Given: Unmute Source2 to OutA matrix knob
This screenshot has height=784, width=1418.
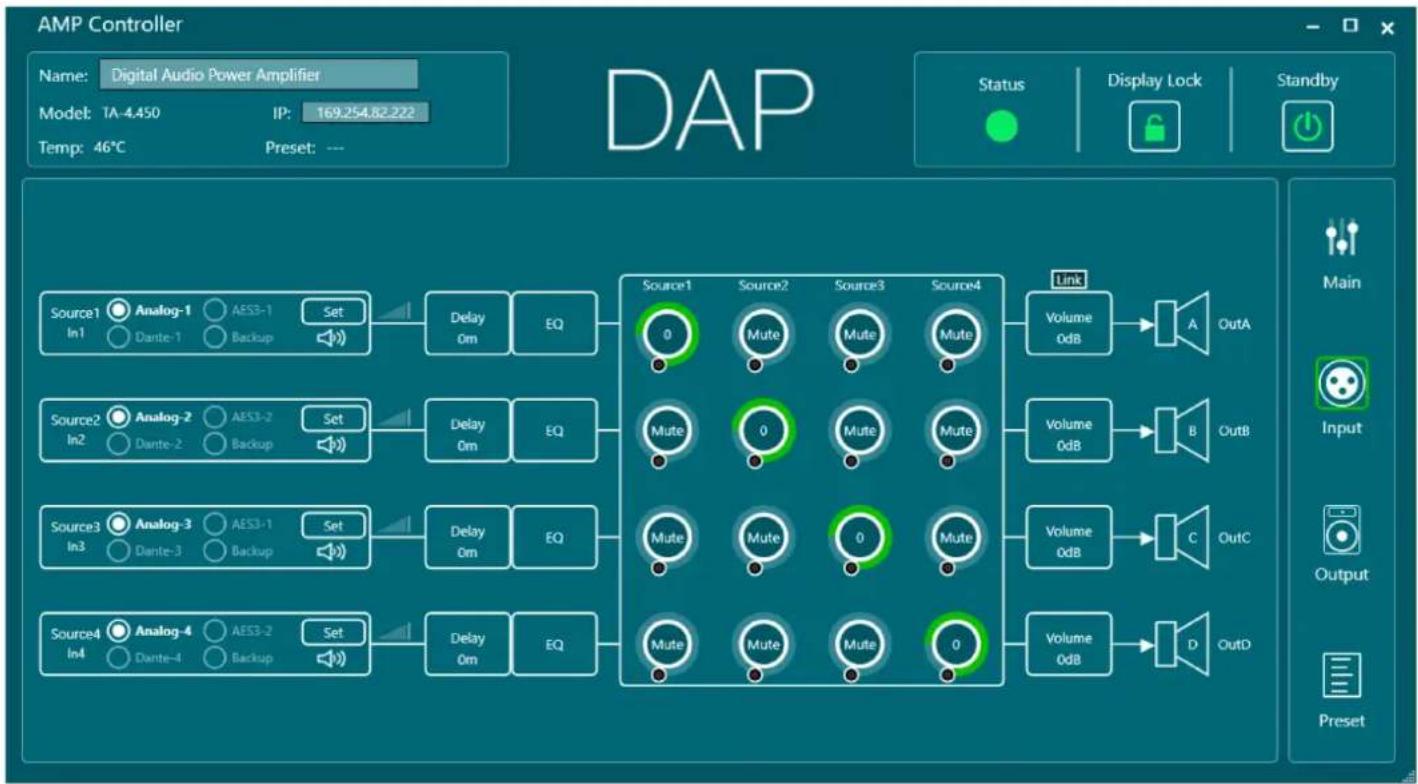Looking at the screenshot, I should [x=764, y=335].
